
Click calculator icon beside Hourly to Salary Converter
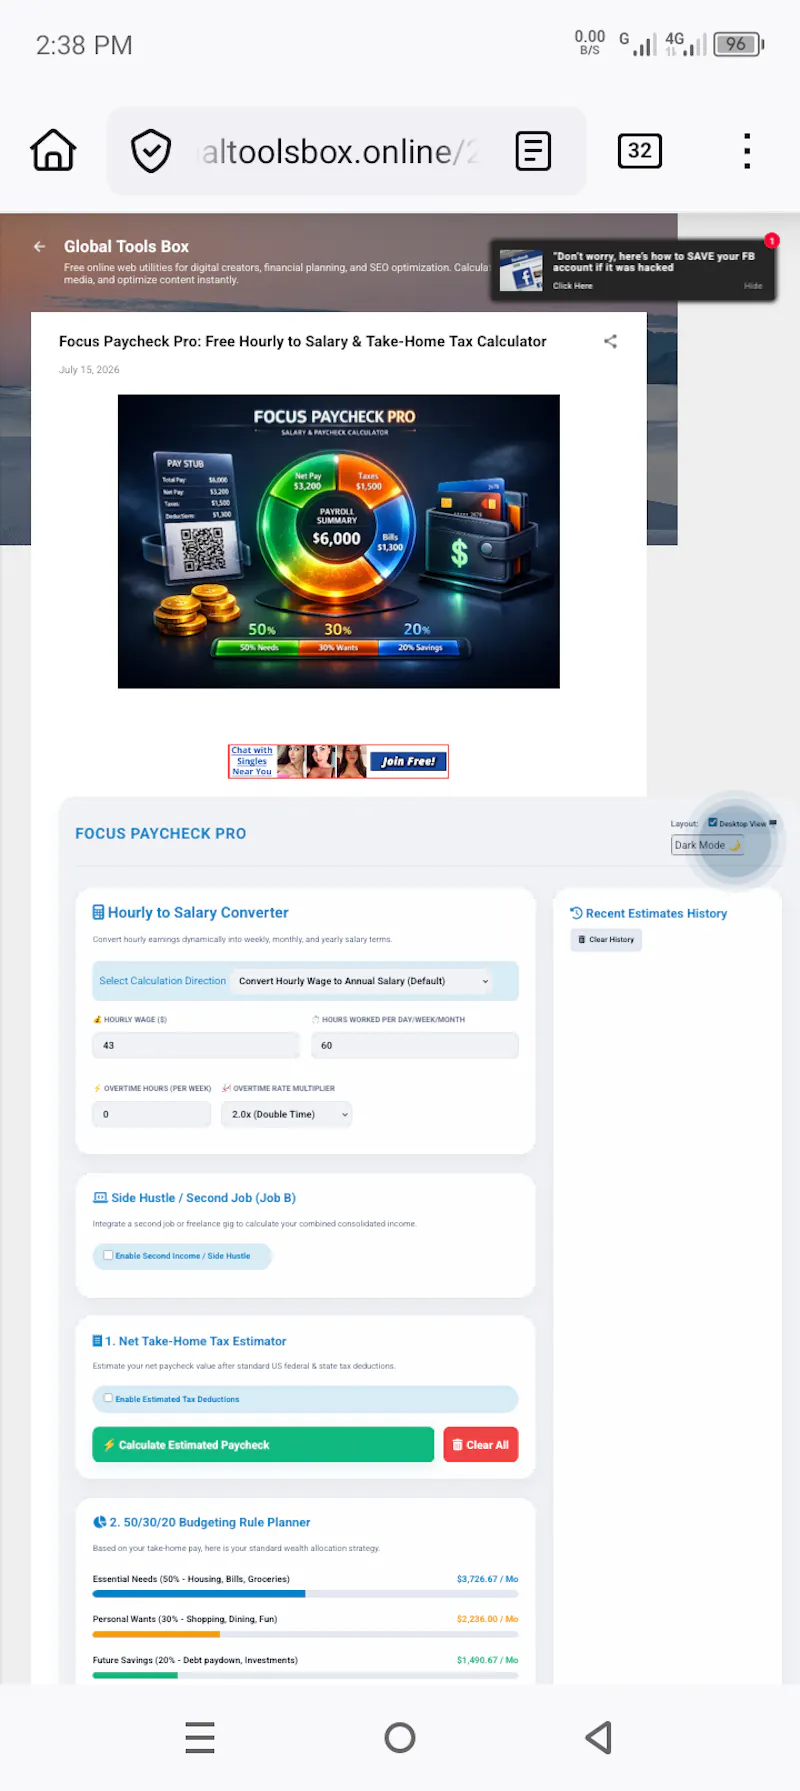pyautogui.click(x=98, y=912)
